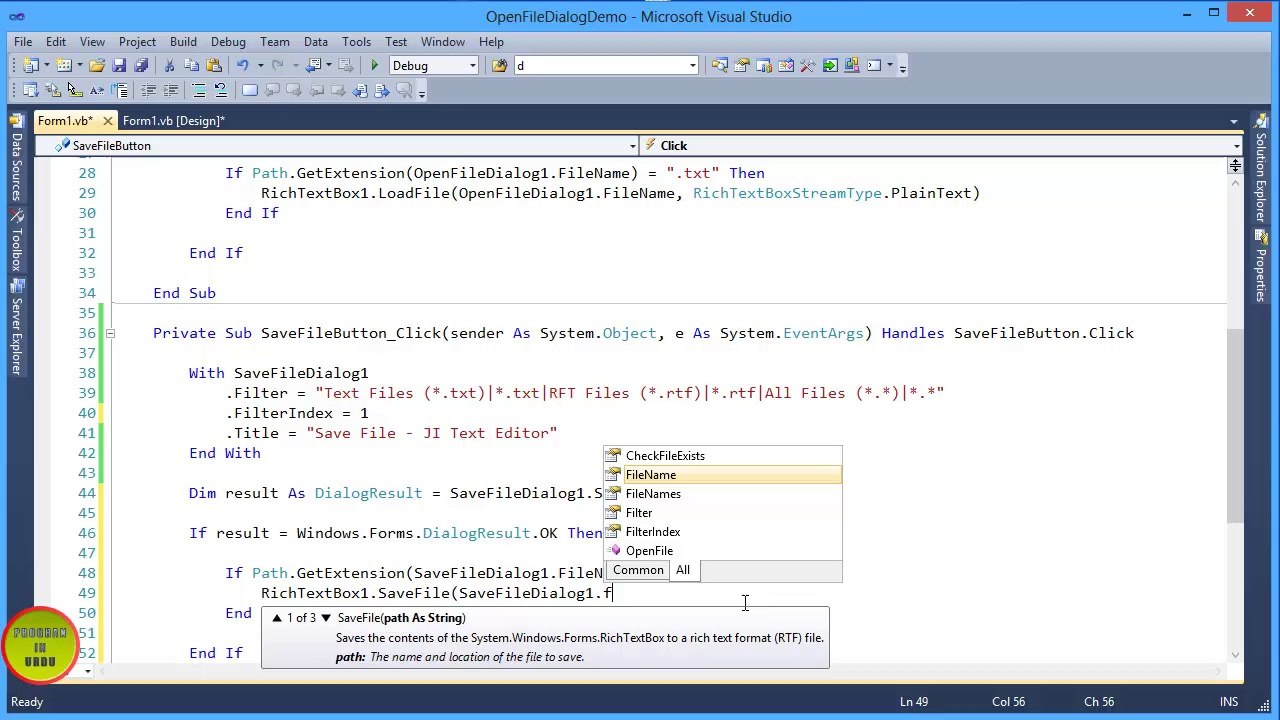
Task: Open the File menu
Action: pyautogui.click(x=23, y=42)
